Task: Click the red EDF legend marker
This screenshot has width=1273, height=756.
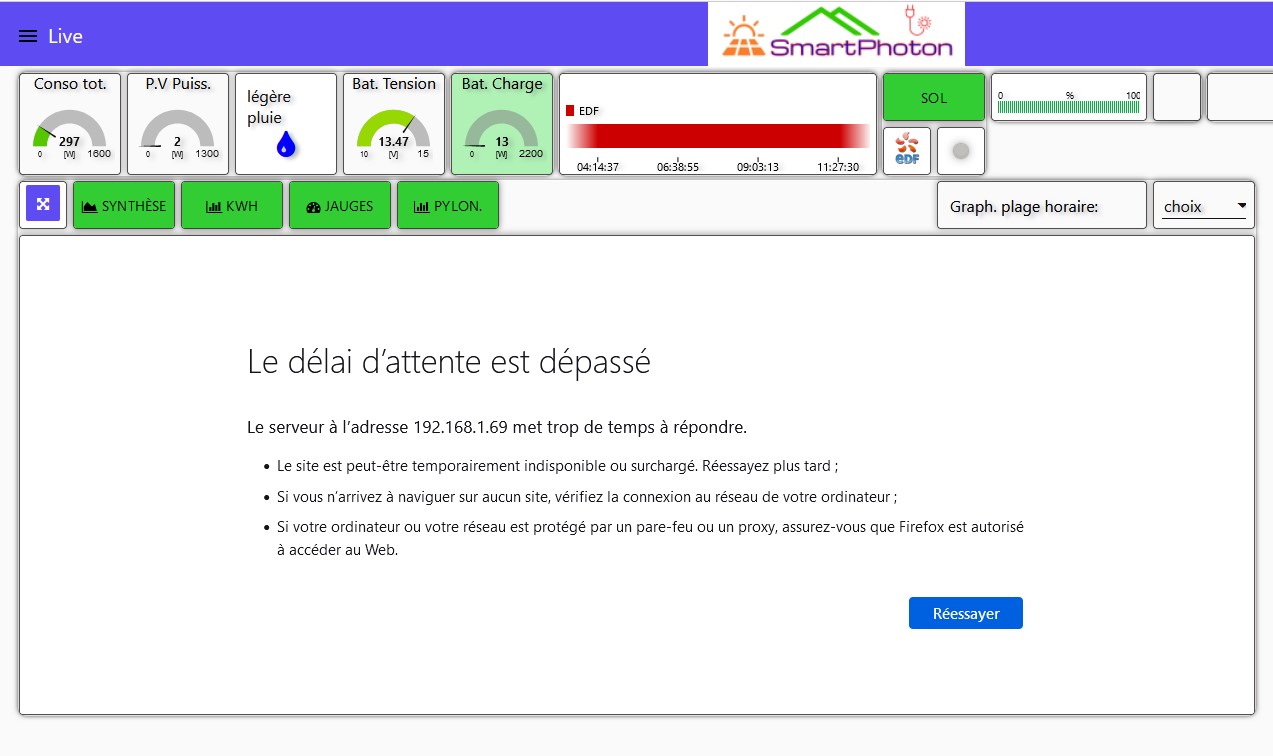Action: (x=570, y=111)
